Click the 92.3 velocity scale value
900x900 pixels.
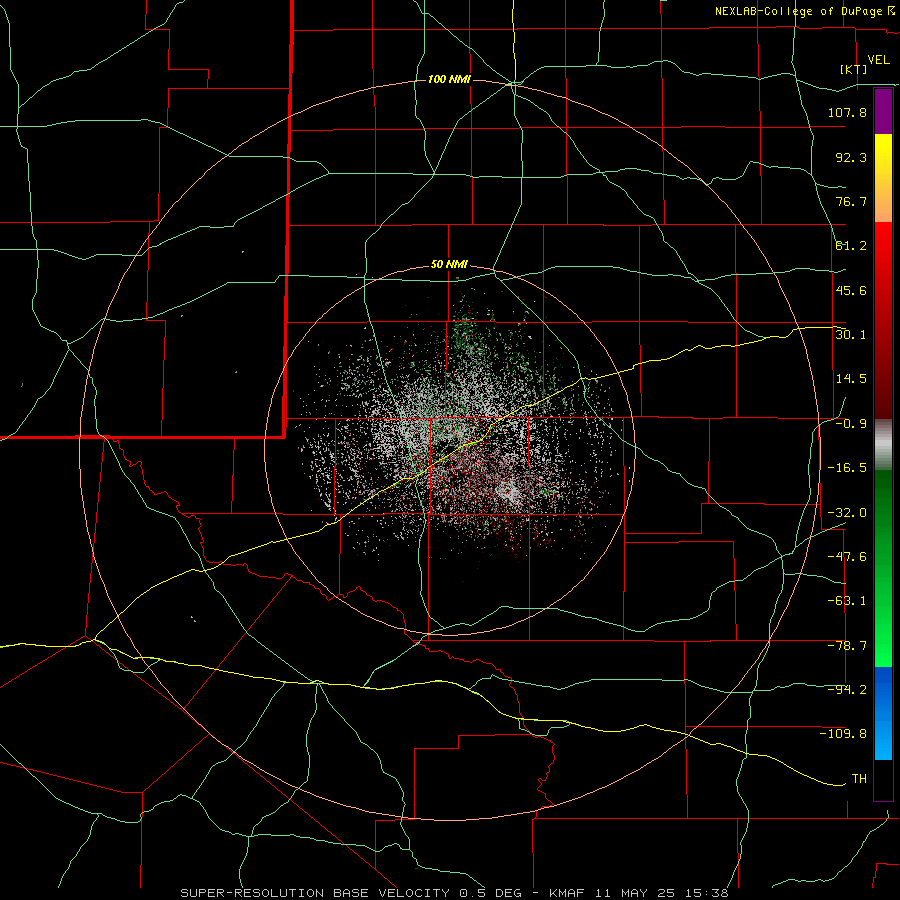(x=851, y=157)
